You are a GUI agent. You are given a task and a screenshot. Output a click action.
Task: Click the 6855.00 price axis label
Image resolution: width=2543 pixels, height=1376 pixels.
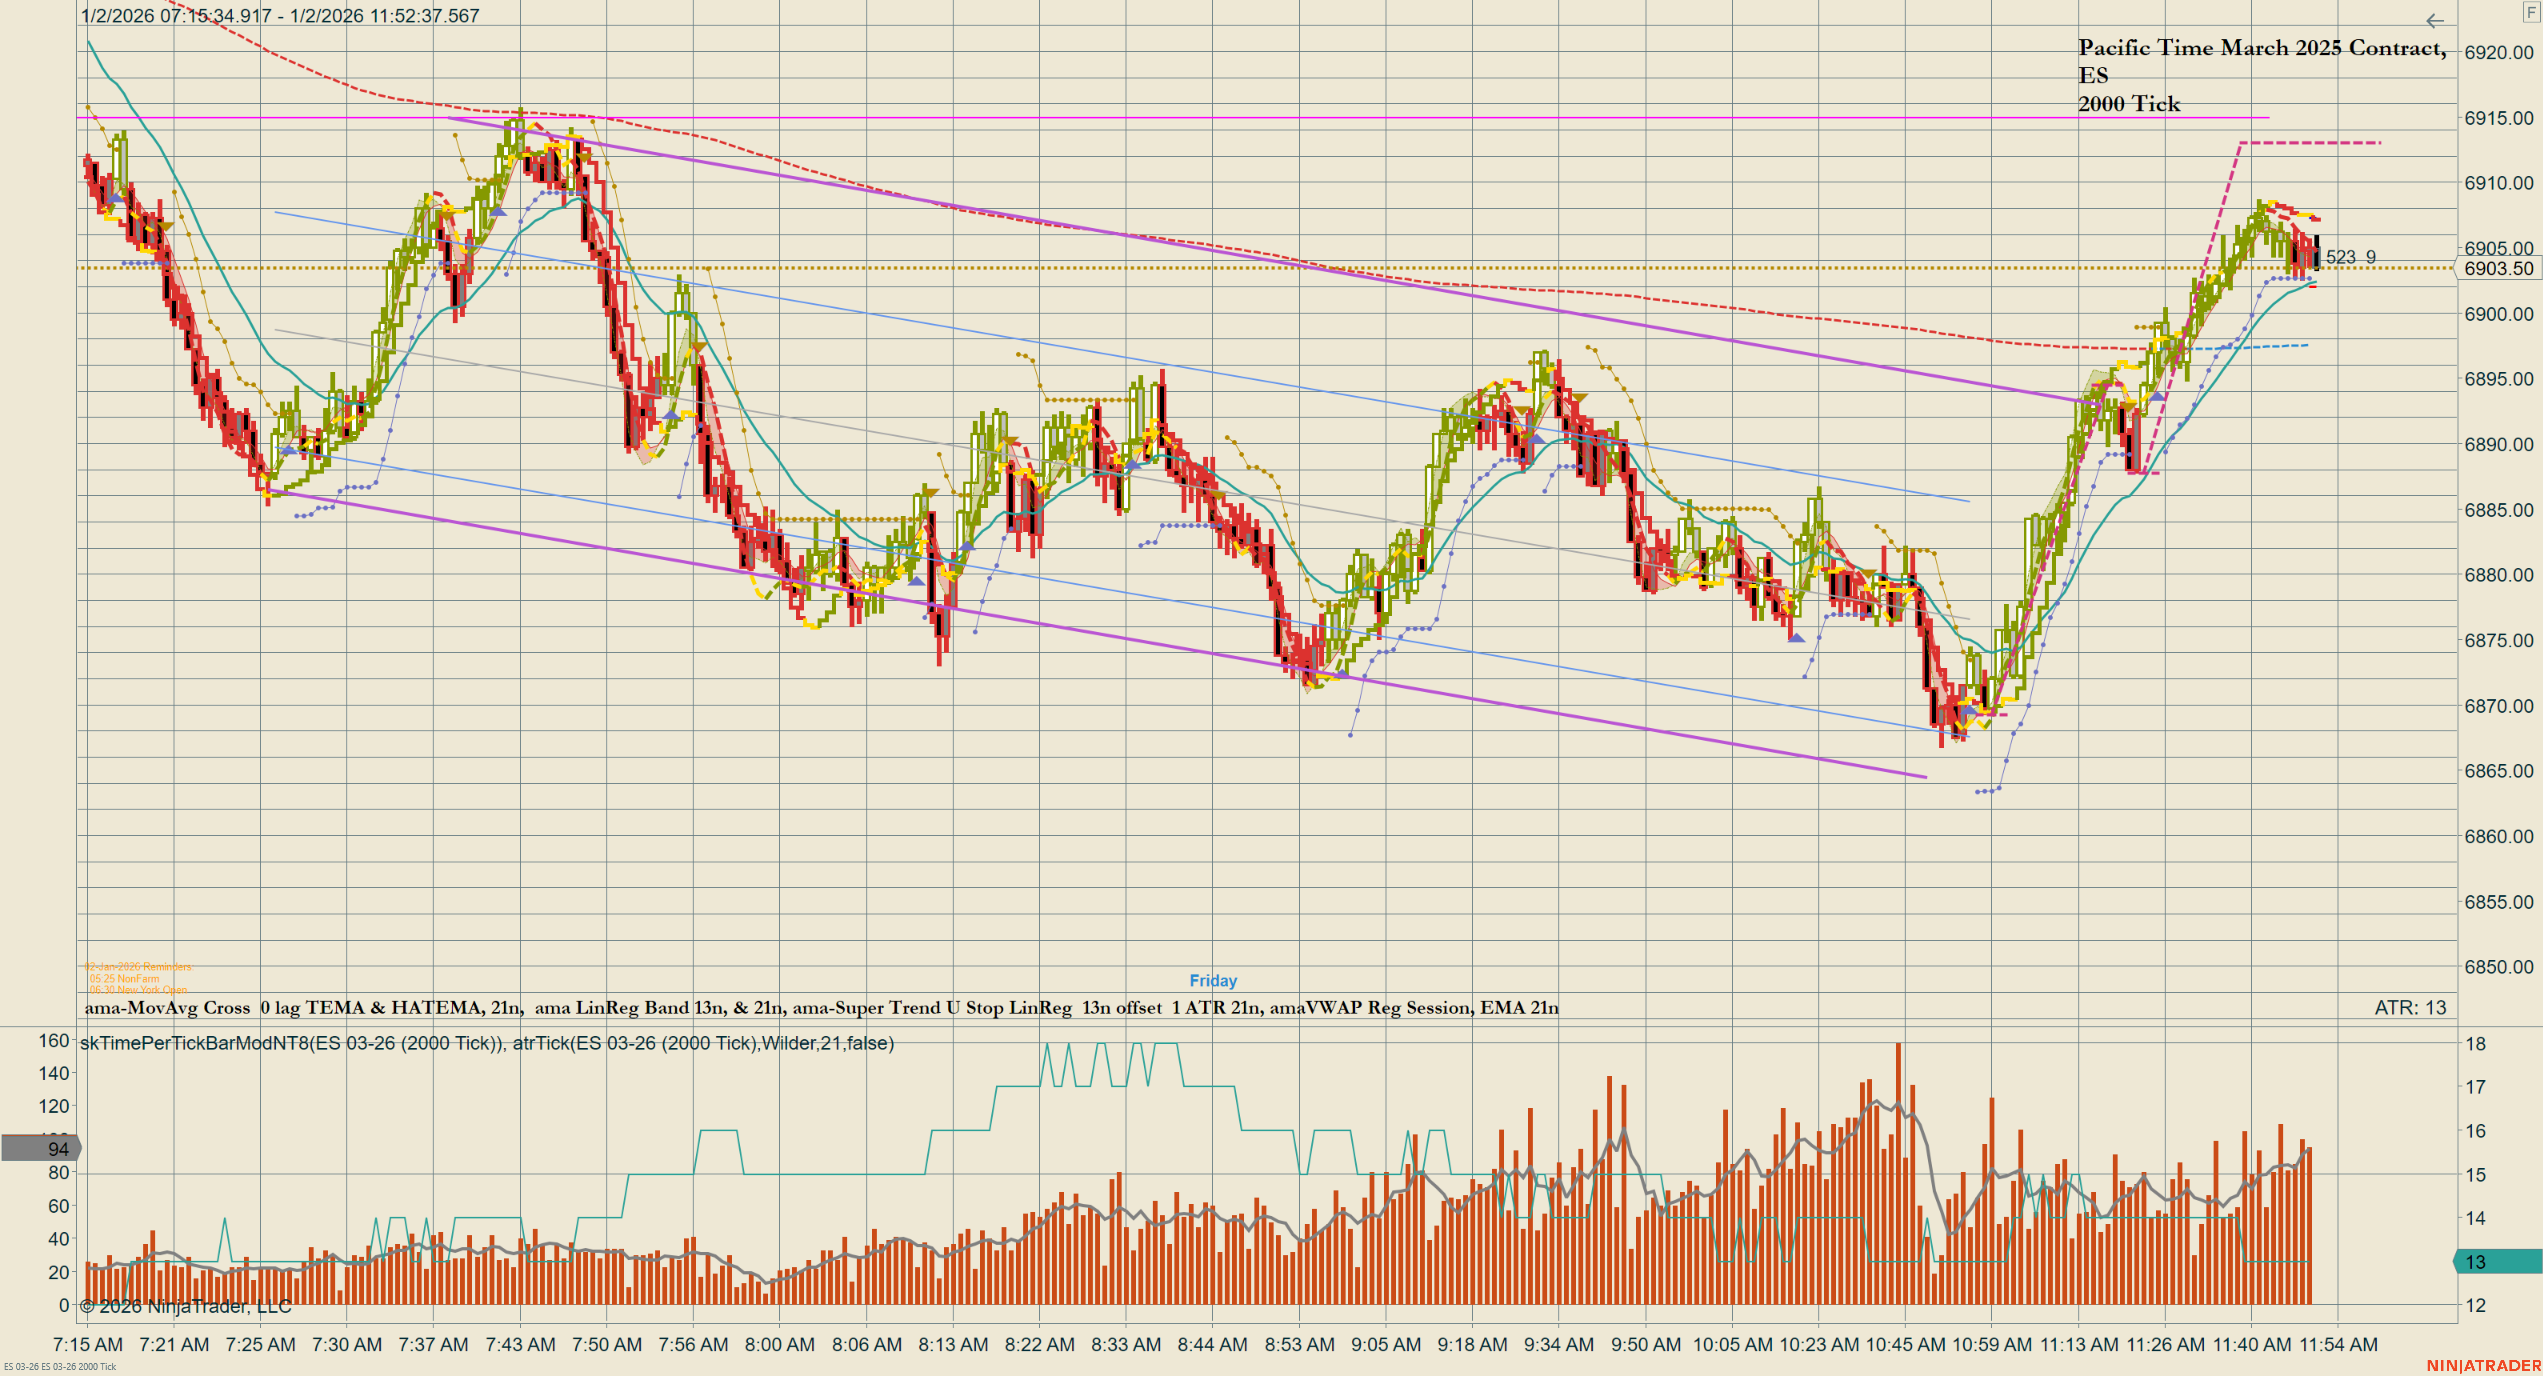(x=2499, y=902)
